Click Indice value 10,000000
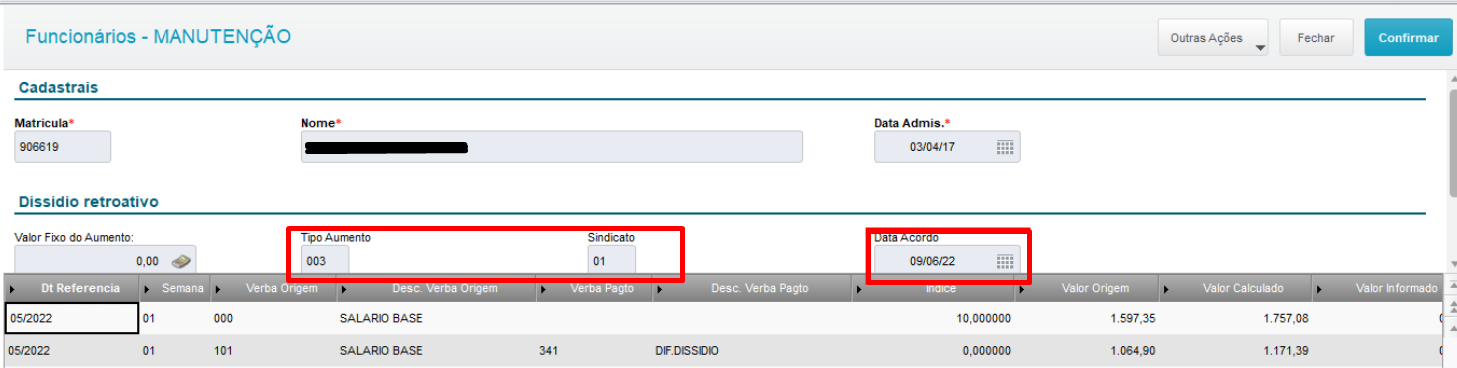This screenshot has width=1457, height=368. (935, 318)
